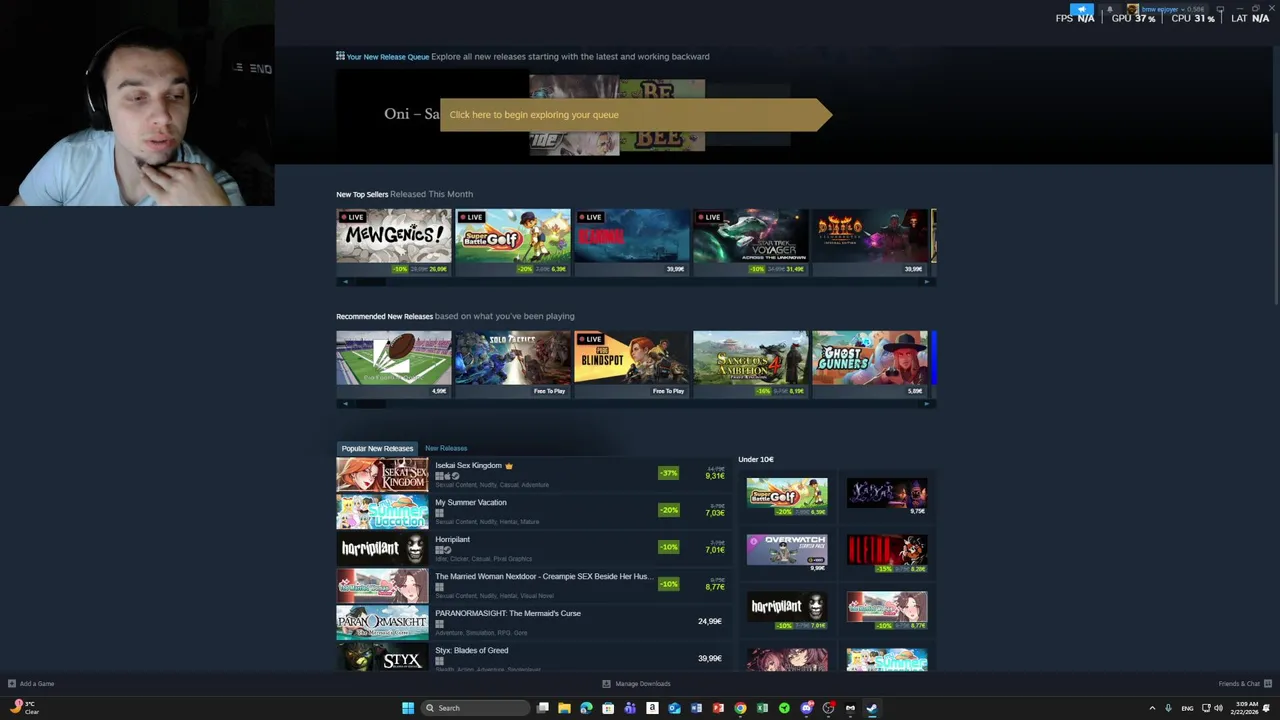Open Horripilant capsule in Under 10€

[x=787, y=610]
